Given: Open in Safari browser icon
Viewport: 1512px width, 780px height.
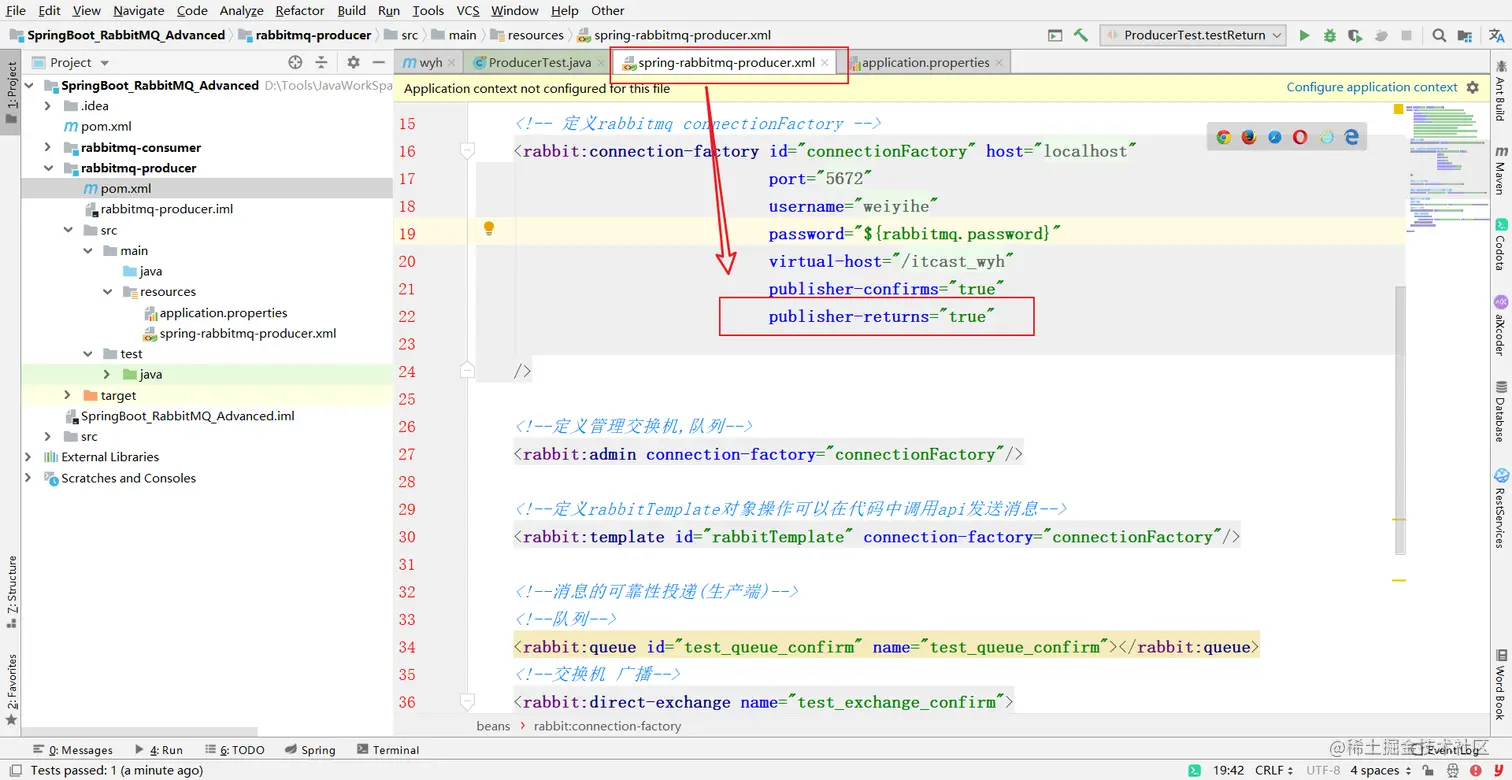Looking at the screenshot, I should point(1275,137).
